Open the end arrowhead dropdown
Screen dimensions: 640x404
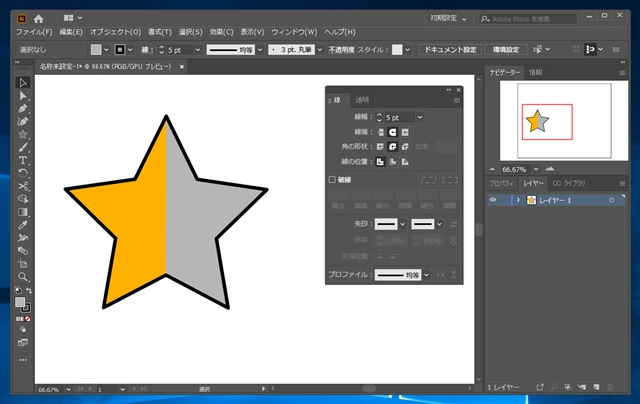[x=439, y=224]
